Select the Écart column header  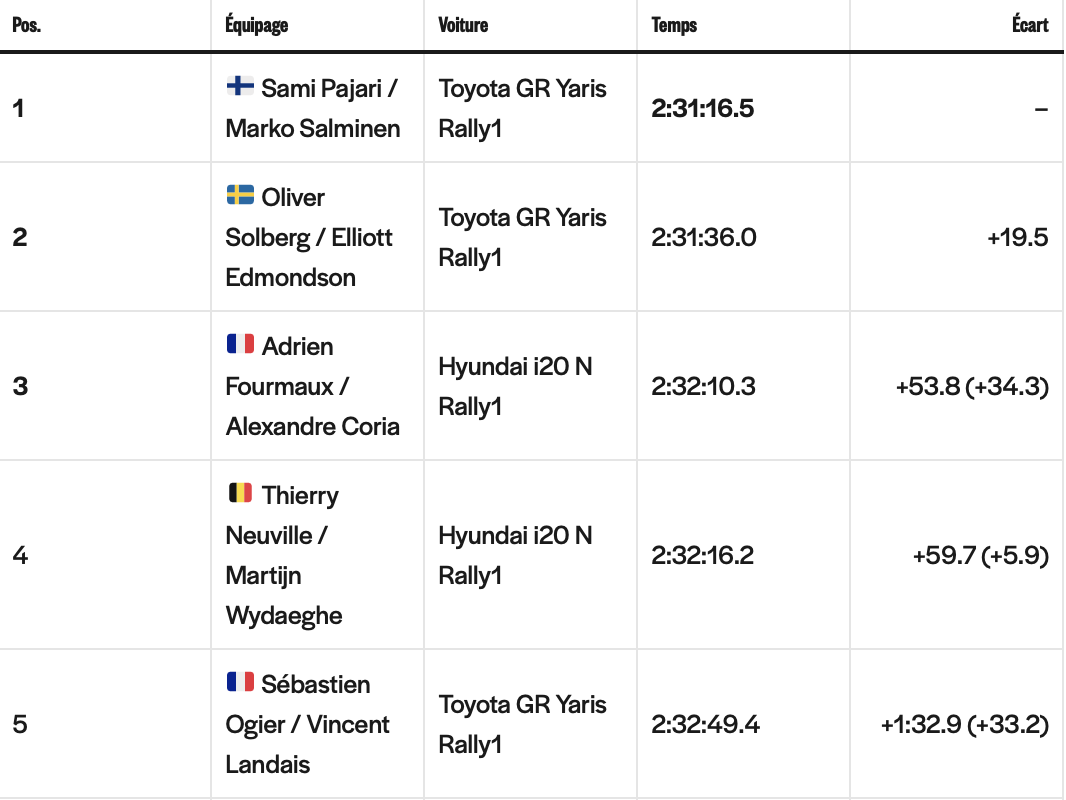pos(1030,24)
